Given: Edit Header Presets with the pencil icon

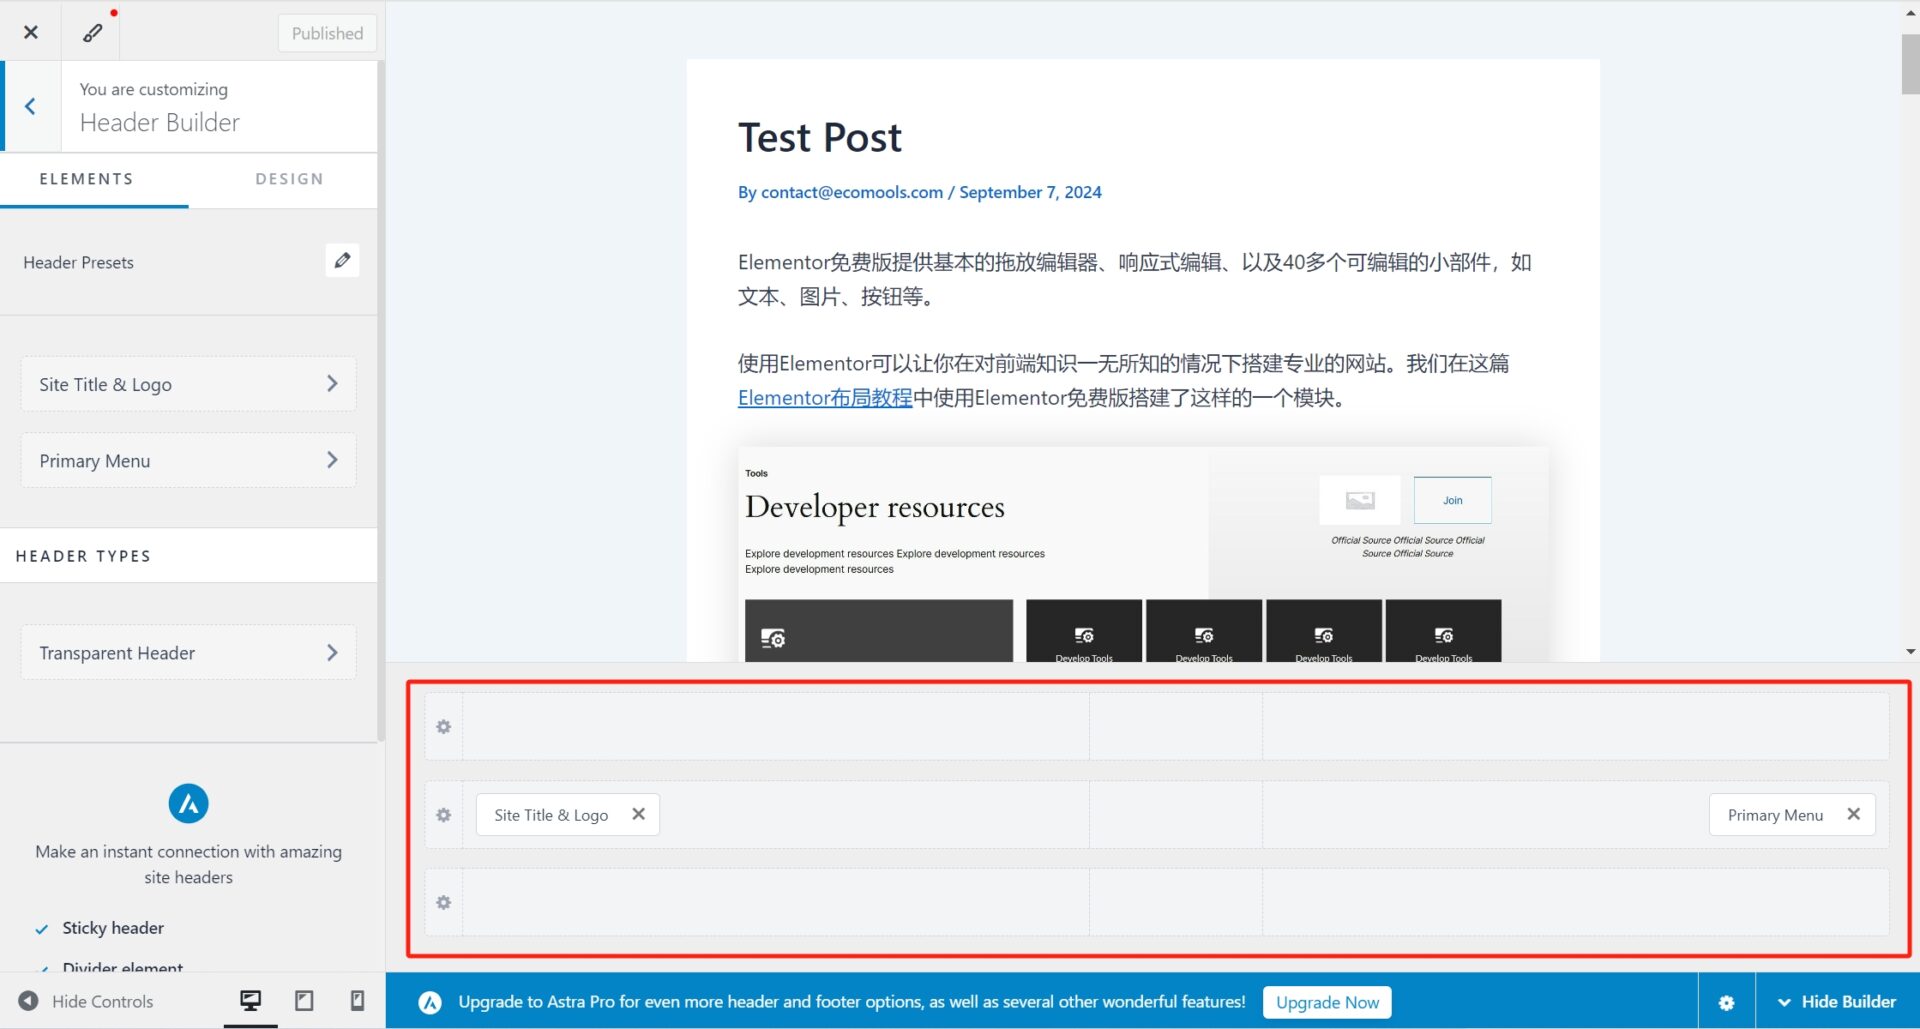Looking at the screenshot, I should (x=342, y=261).
